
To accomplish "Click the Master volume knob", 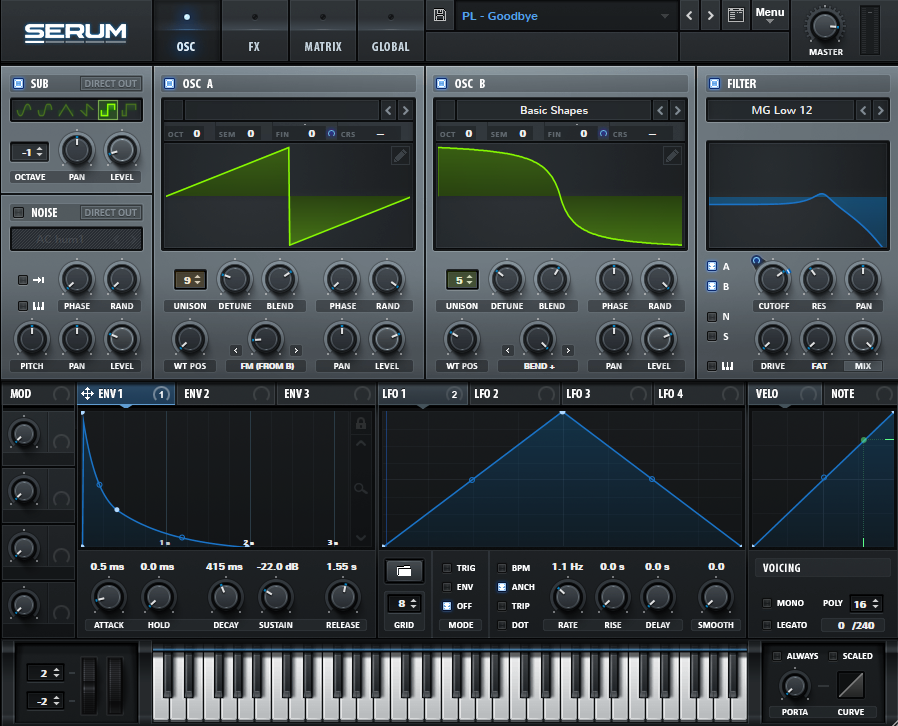I will pos(825,27).
